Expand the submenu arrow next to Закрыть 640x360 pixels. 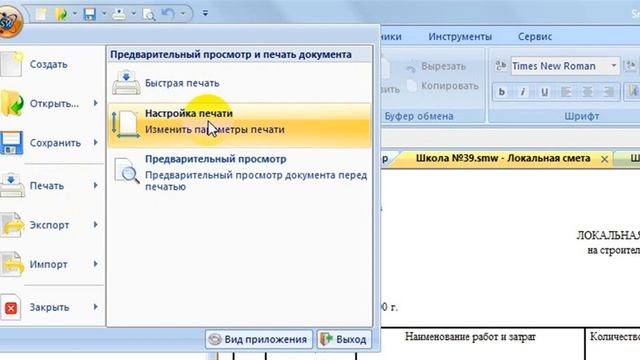[x=96, y=307]
